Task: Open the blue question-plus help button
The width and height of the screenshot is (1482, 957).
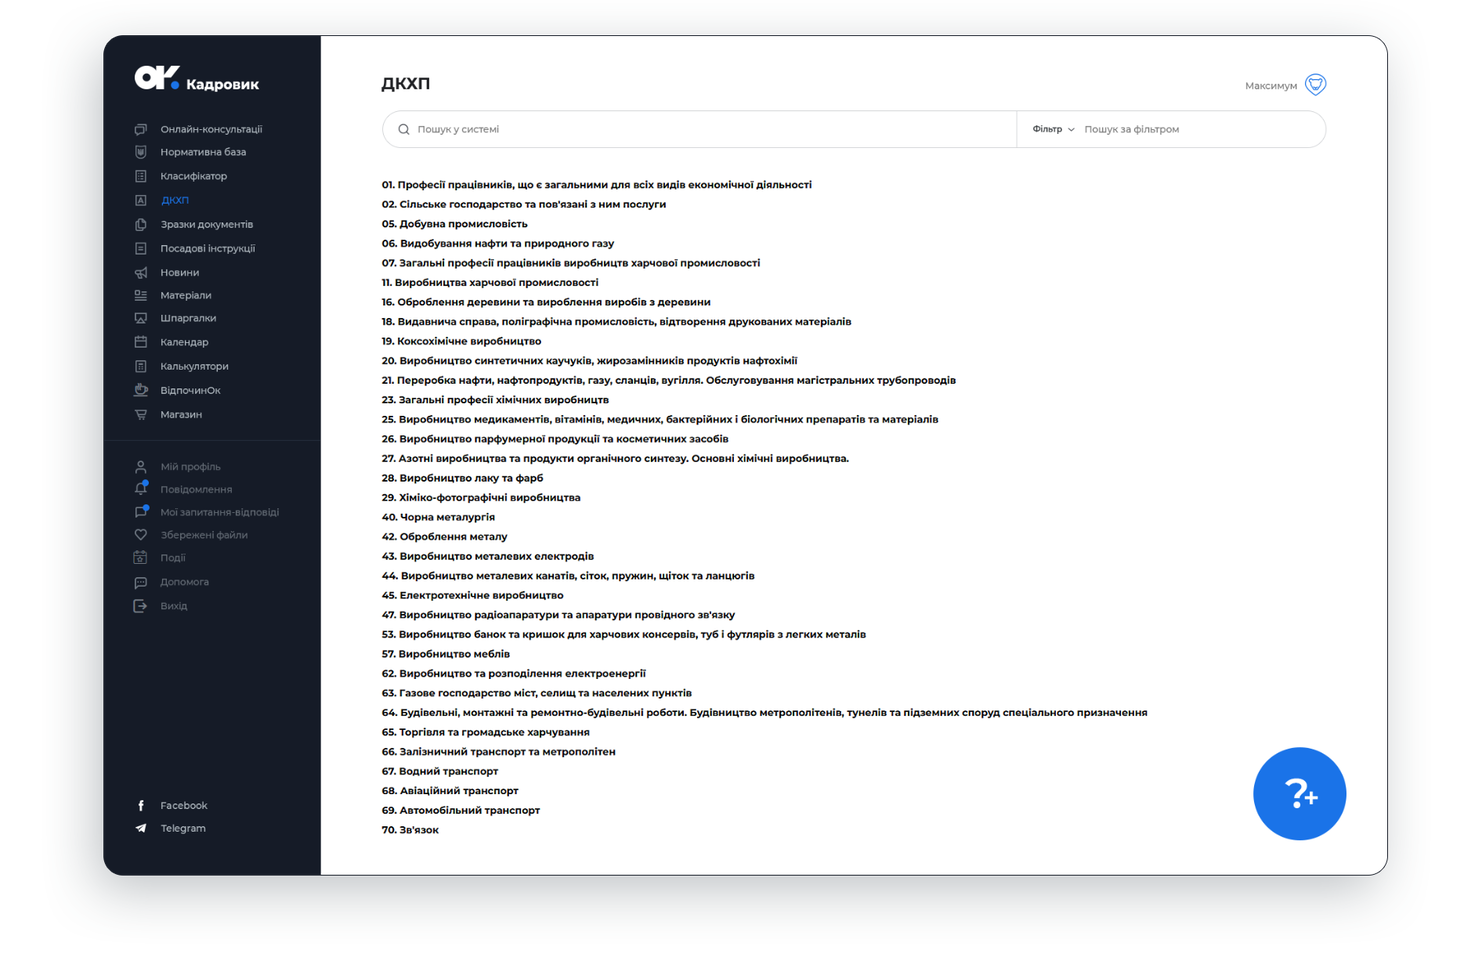Action: tap(1299, 794)
